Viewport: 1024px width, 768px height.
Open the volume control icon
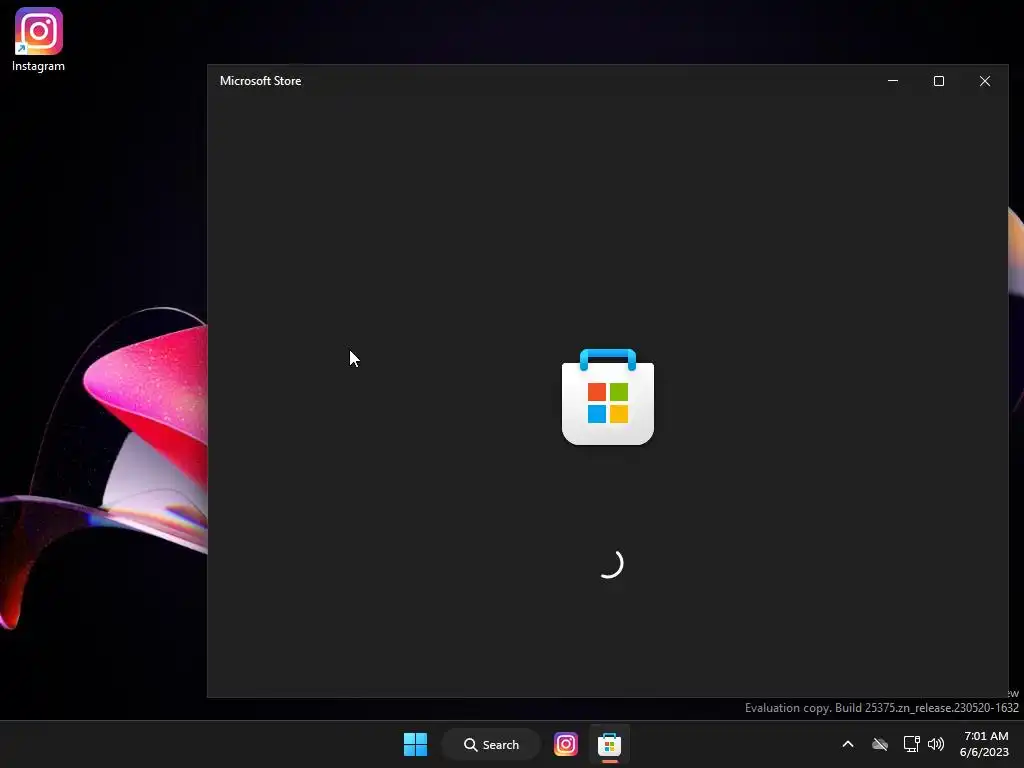point(936,744)
